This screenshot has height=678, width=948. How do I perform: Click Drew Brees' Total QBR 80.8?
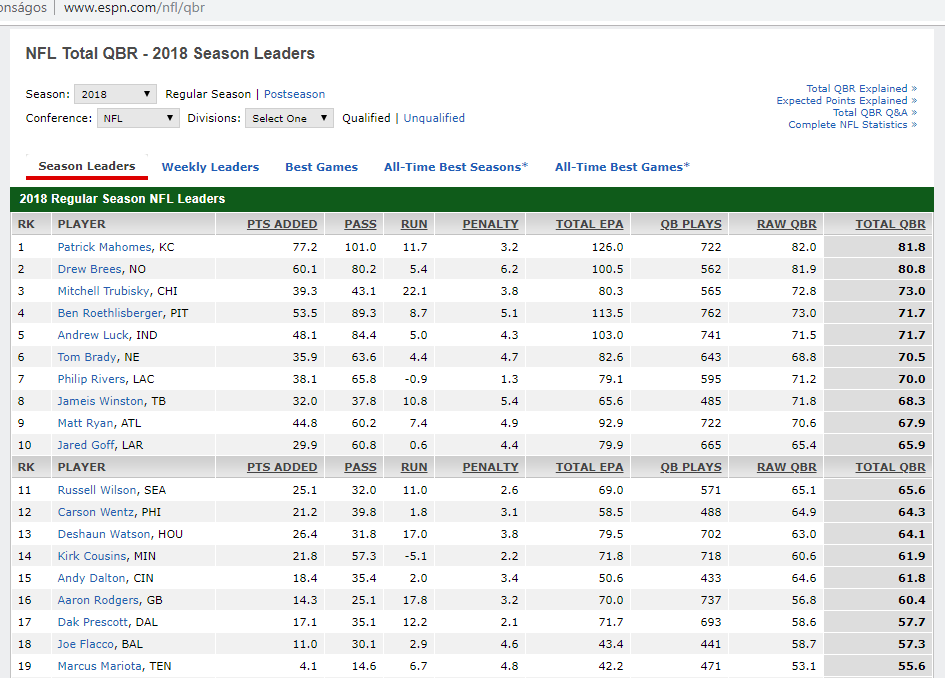tap(912, 269)
